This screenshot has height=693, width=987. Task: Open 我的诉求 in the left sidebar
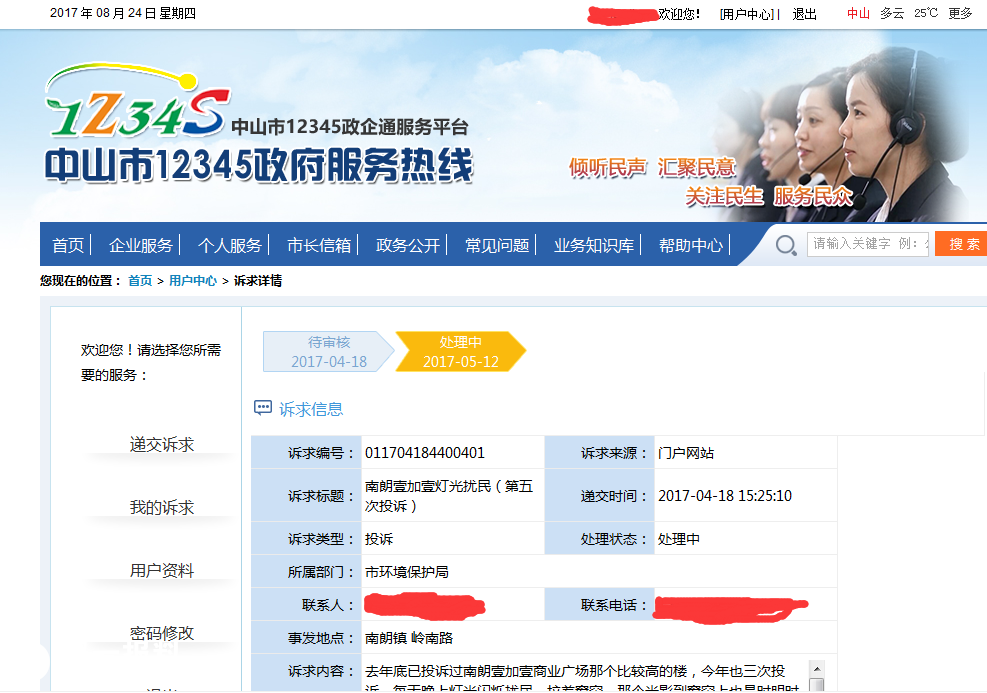tap(162, 508)
